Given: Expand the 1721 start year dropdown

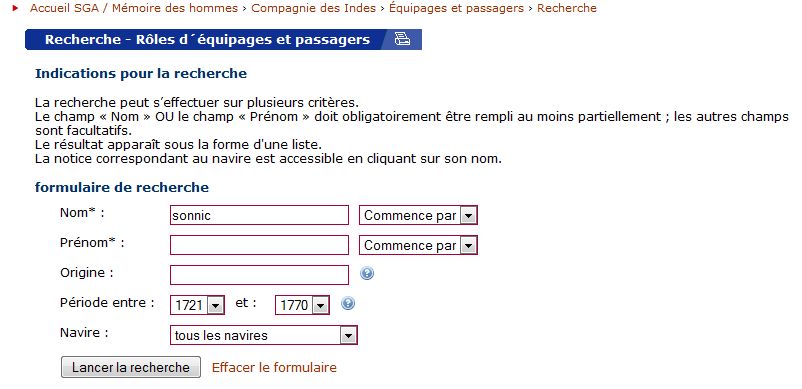Looking at the screenshot, I should tap(197, 305).
